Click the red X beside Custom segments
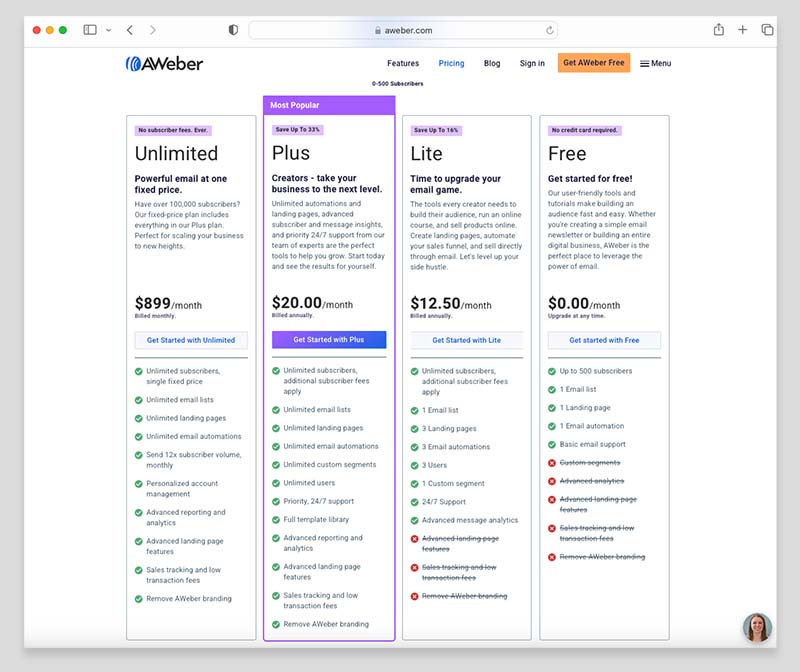Viewport: 800px width, 672px height. pyautogui.click(x=553, y=464)
